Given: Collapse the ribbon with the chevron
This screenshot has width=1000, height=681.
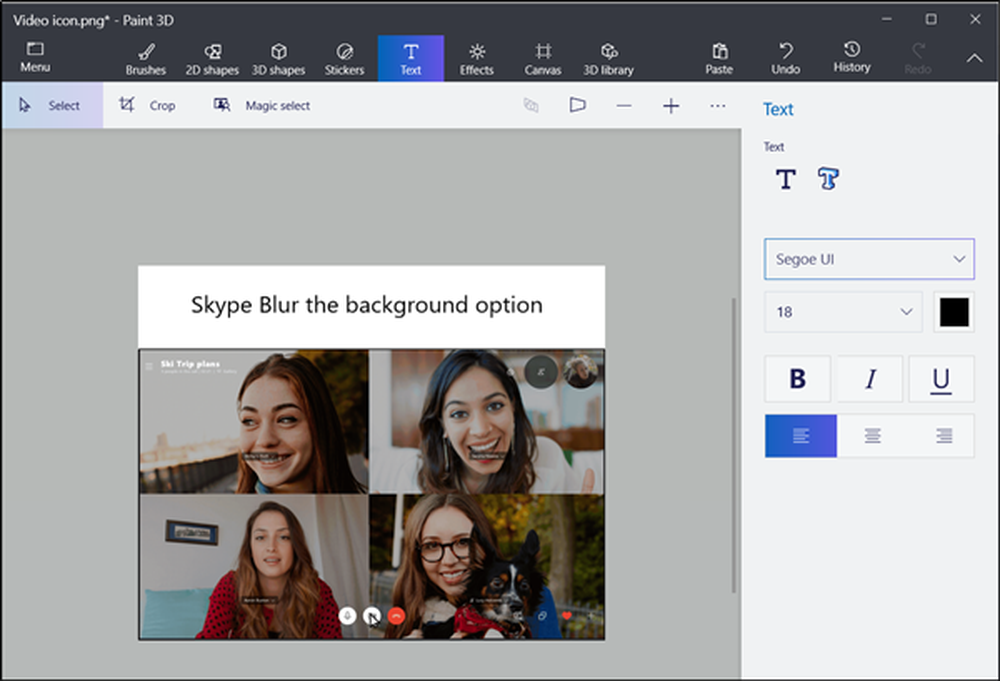Looking at the screenshot, I should (974, 58).
